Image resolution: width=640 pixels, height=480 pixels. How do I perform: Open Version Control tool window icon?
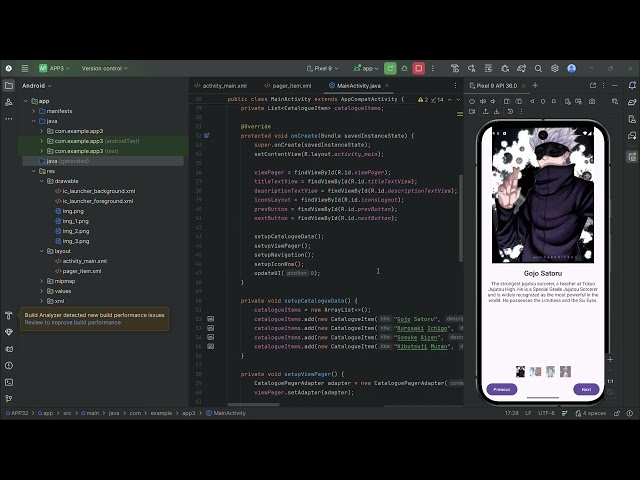(x=9, y=399)
